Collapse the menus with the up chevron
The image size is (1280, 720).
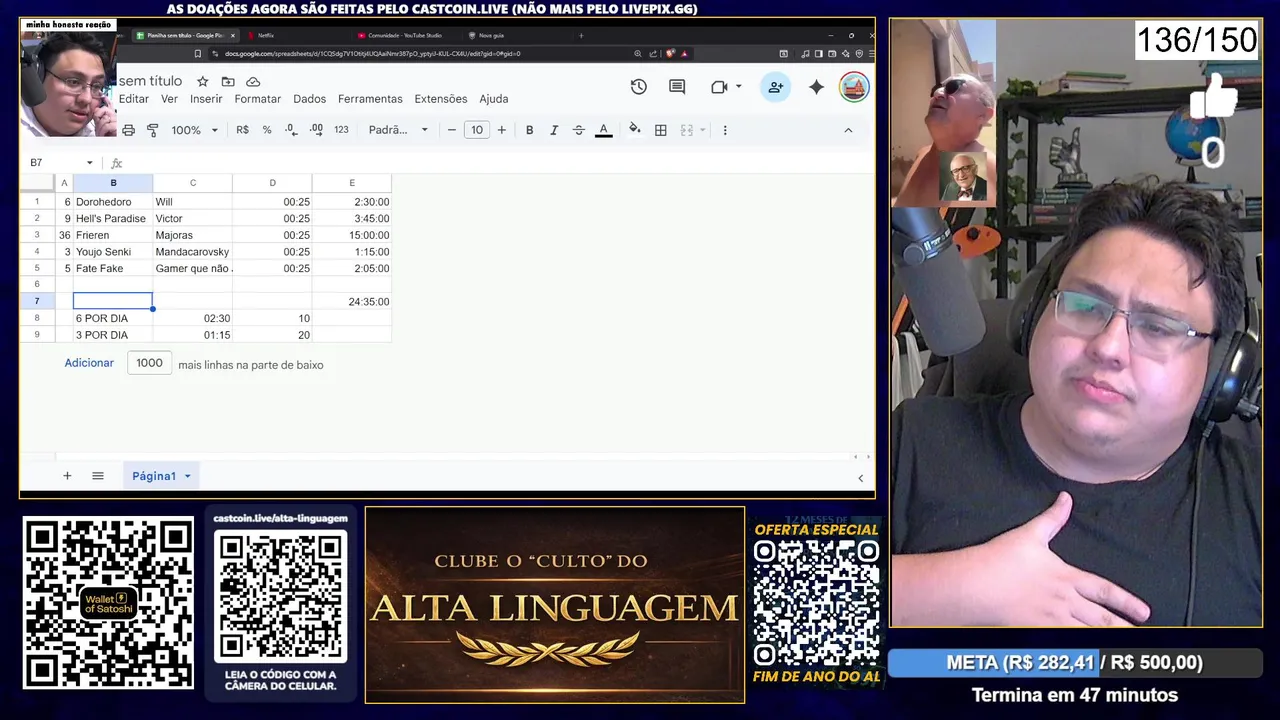point(848,130)
